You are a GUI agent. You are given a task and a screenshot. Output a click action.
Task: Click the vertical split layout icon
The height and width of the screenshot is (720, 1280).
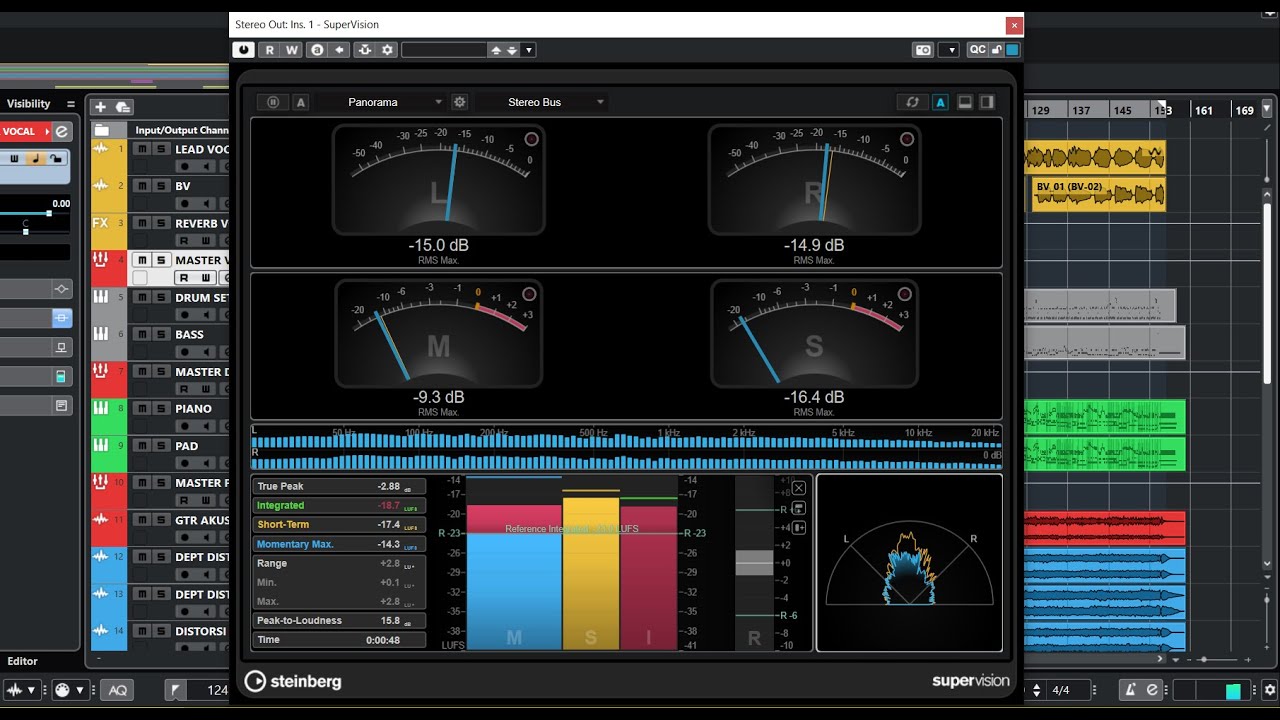tap(987, 102)
